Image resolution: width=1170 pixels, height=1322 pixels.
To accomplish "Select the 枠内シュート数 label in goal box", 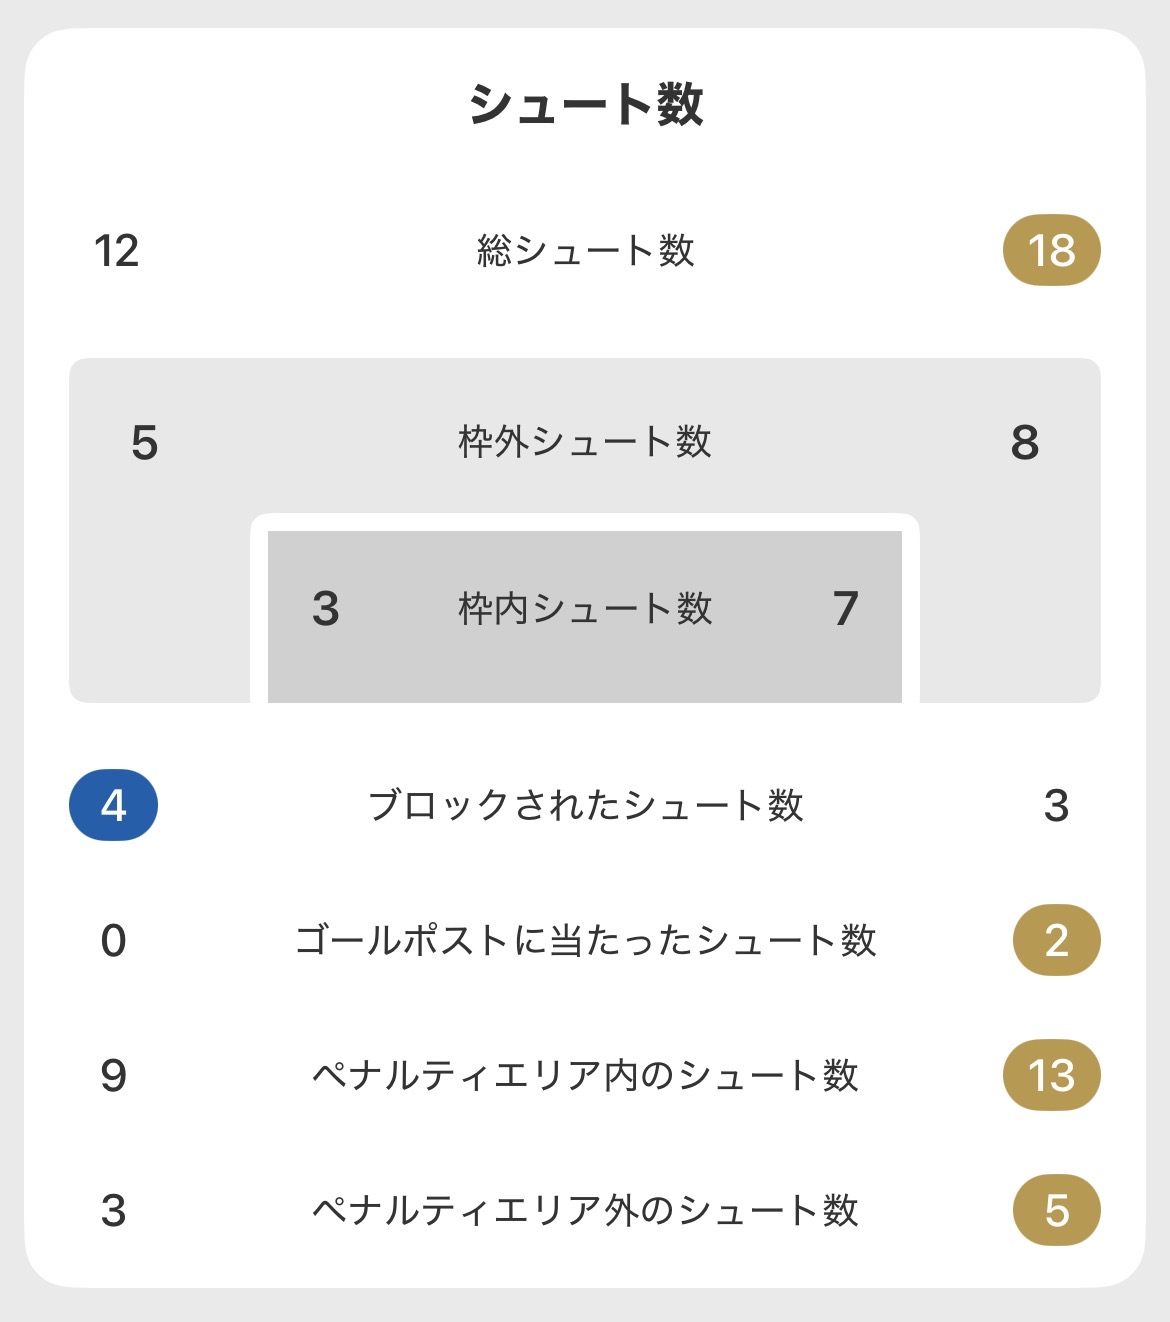I will [585, 608].
